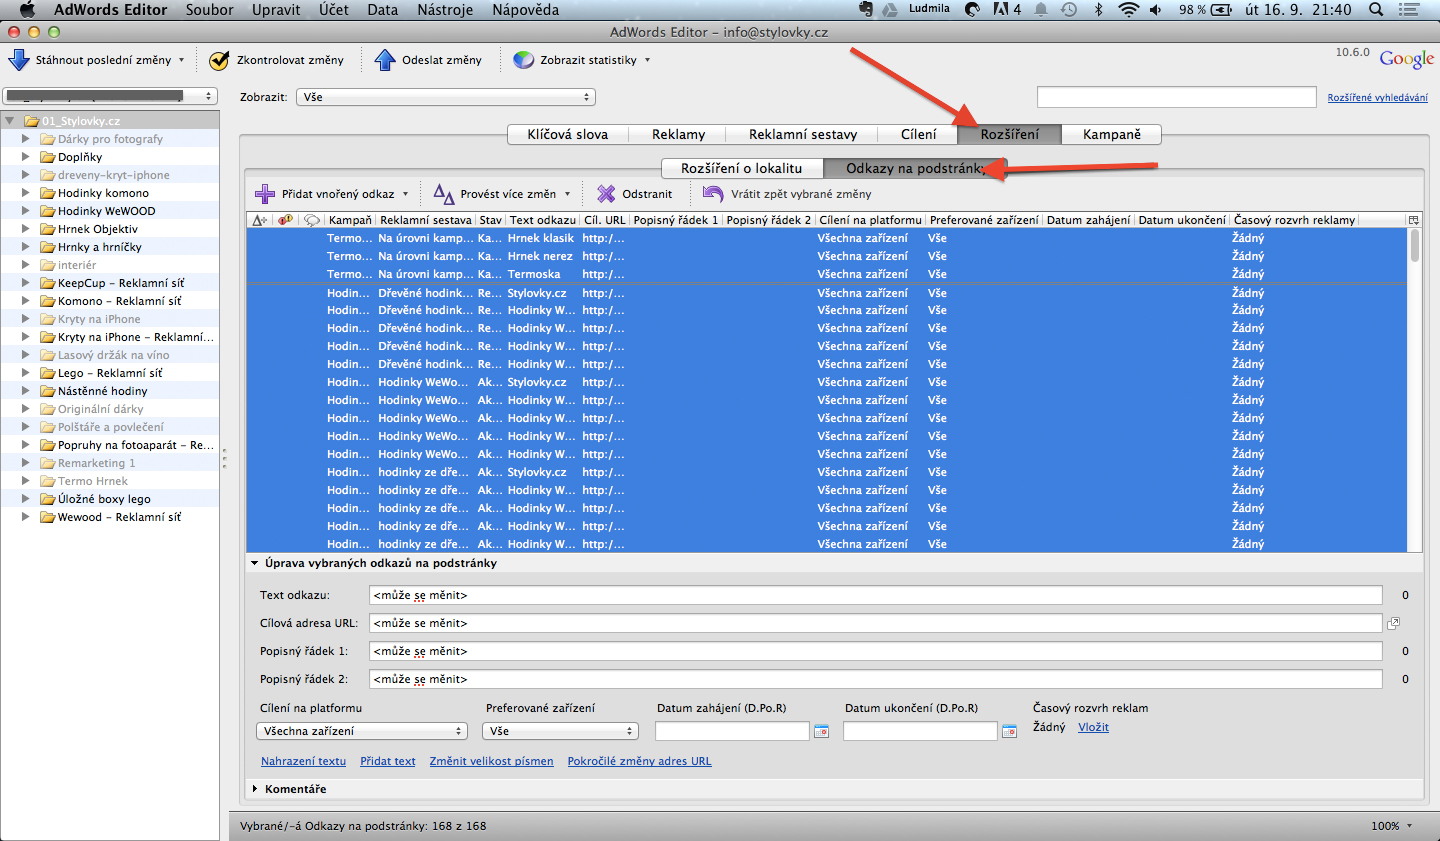Click the Stáhnout poslední změny download icon

19,60
